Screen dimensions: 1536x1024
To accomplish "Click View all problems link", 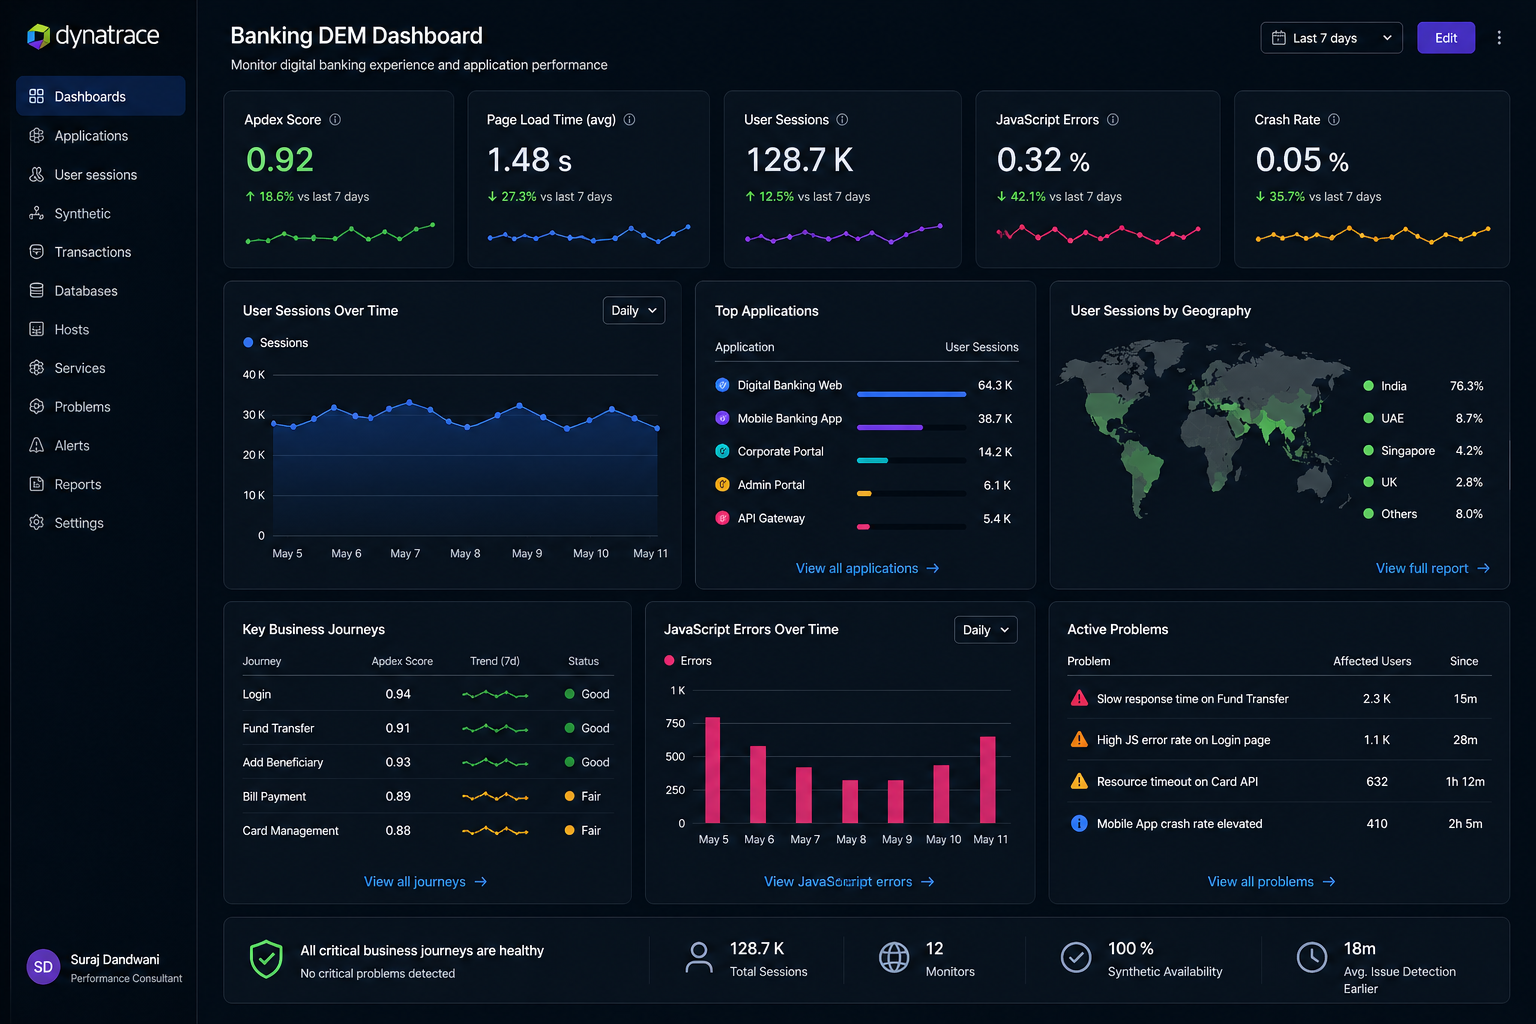I will click(1271, 881).
